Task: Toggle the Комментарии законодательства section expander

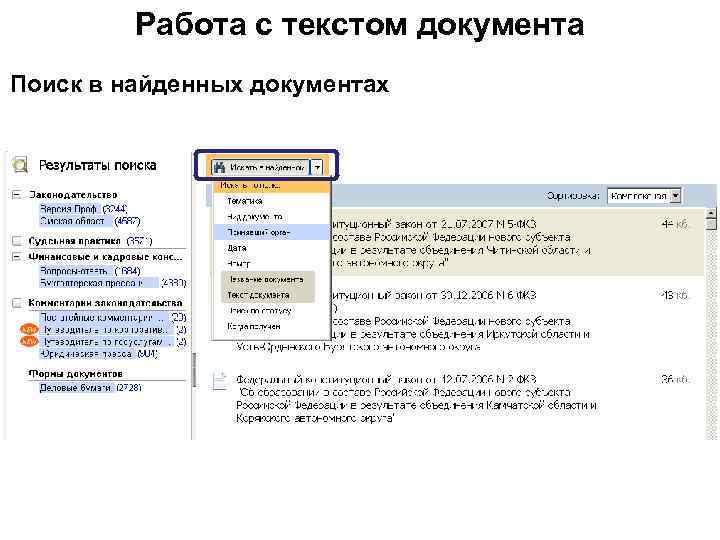Action: [17, 303]
